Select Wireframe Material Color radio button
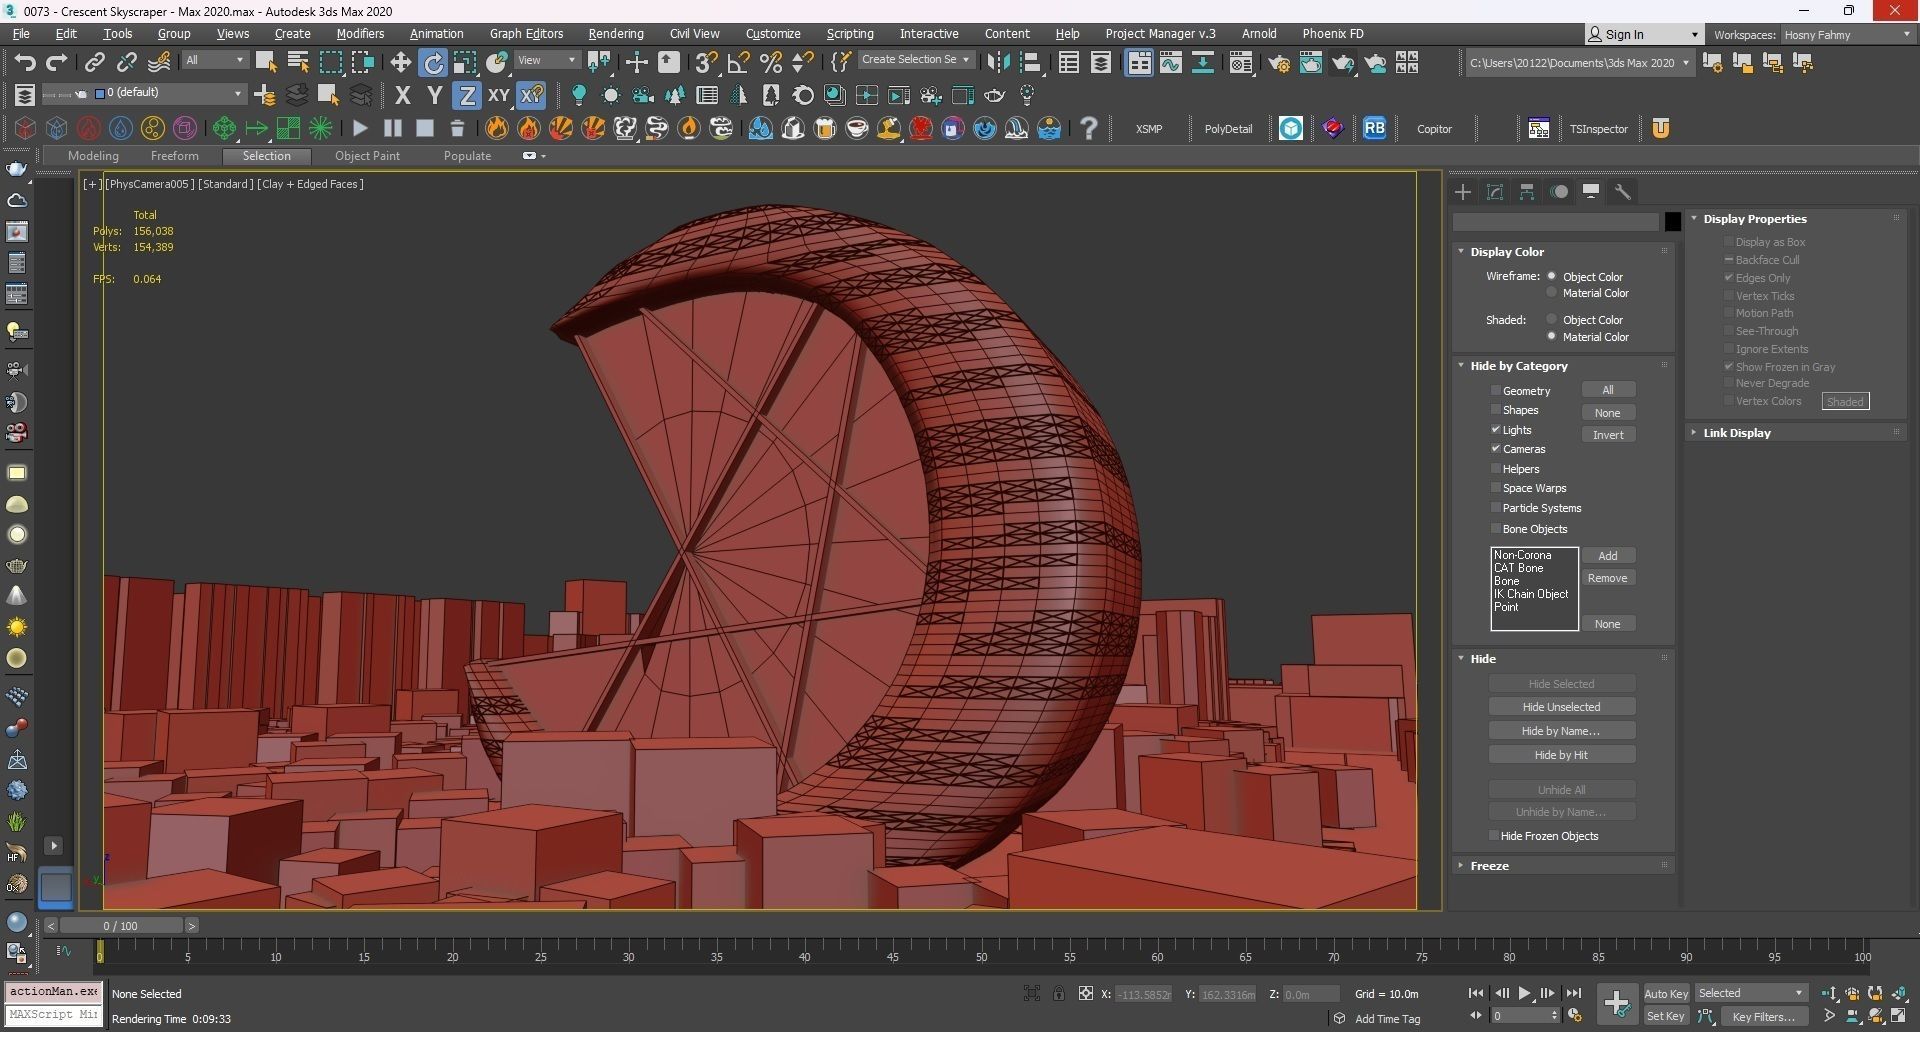This screenshot has height=1040, width=1920. click(1552, 293)
